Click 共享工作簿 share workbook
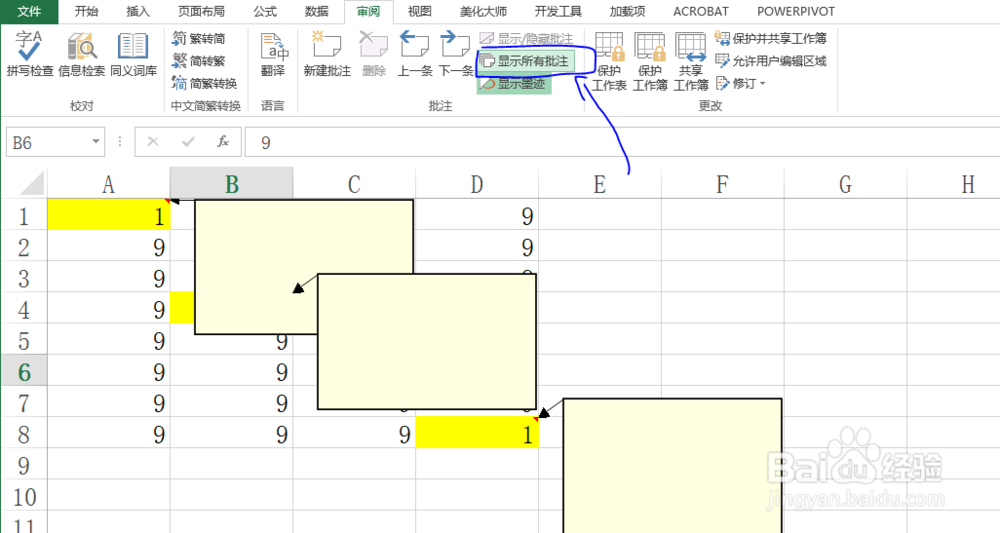 [x=691, y=62]
